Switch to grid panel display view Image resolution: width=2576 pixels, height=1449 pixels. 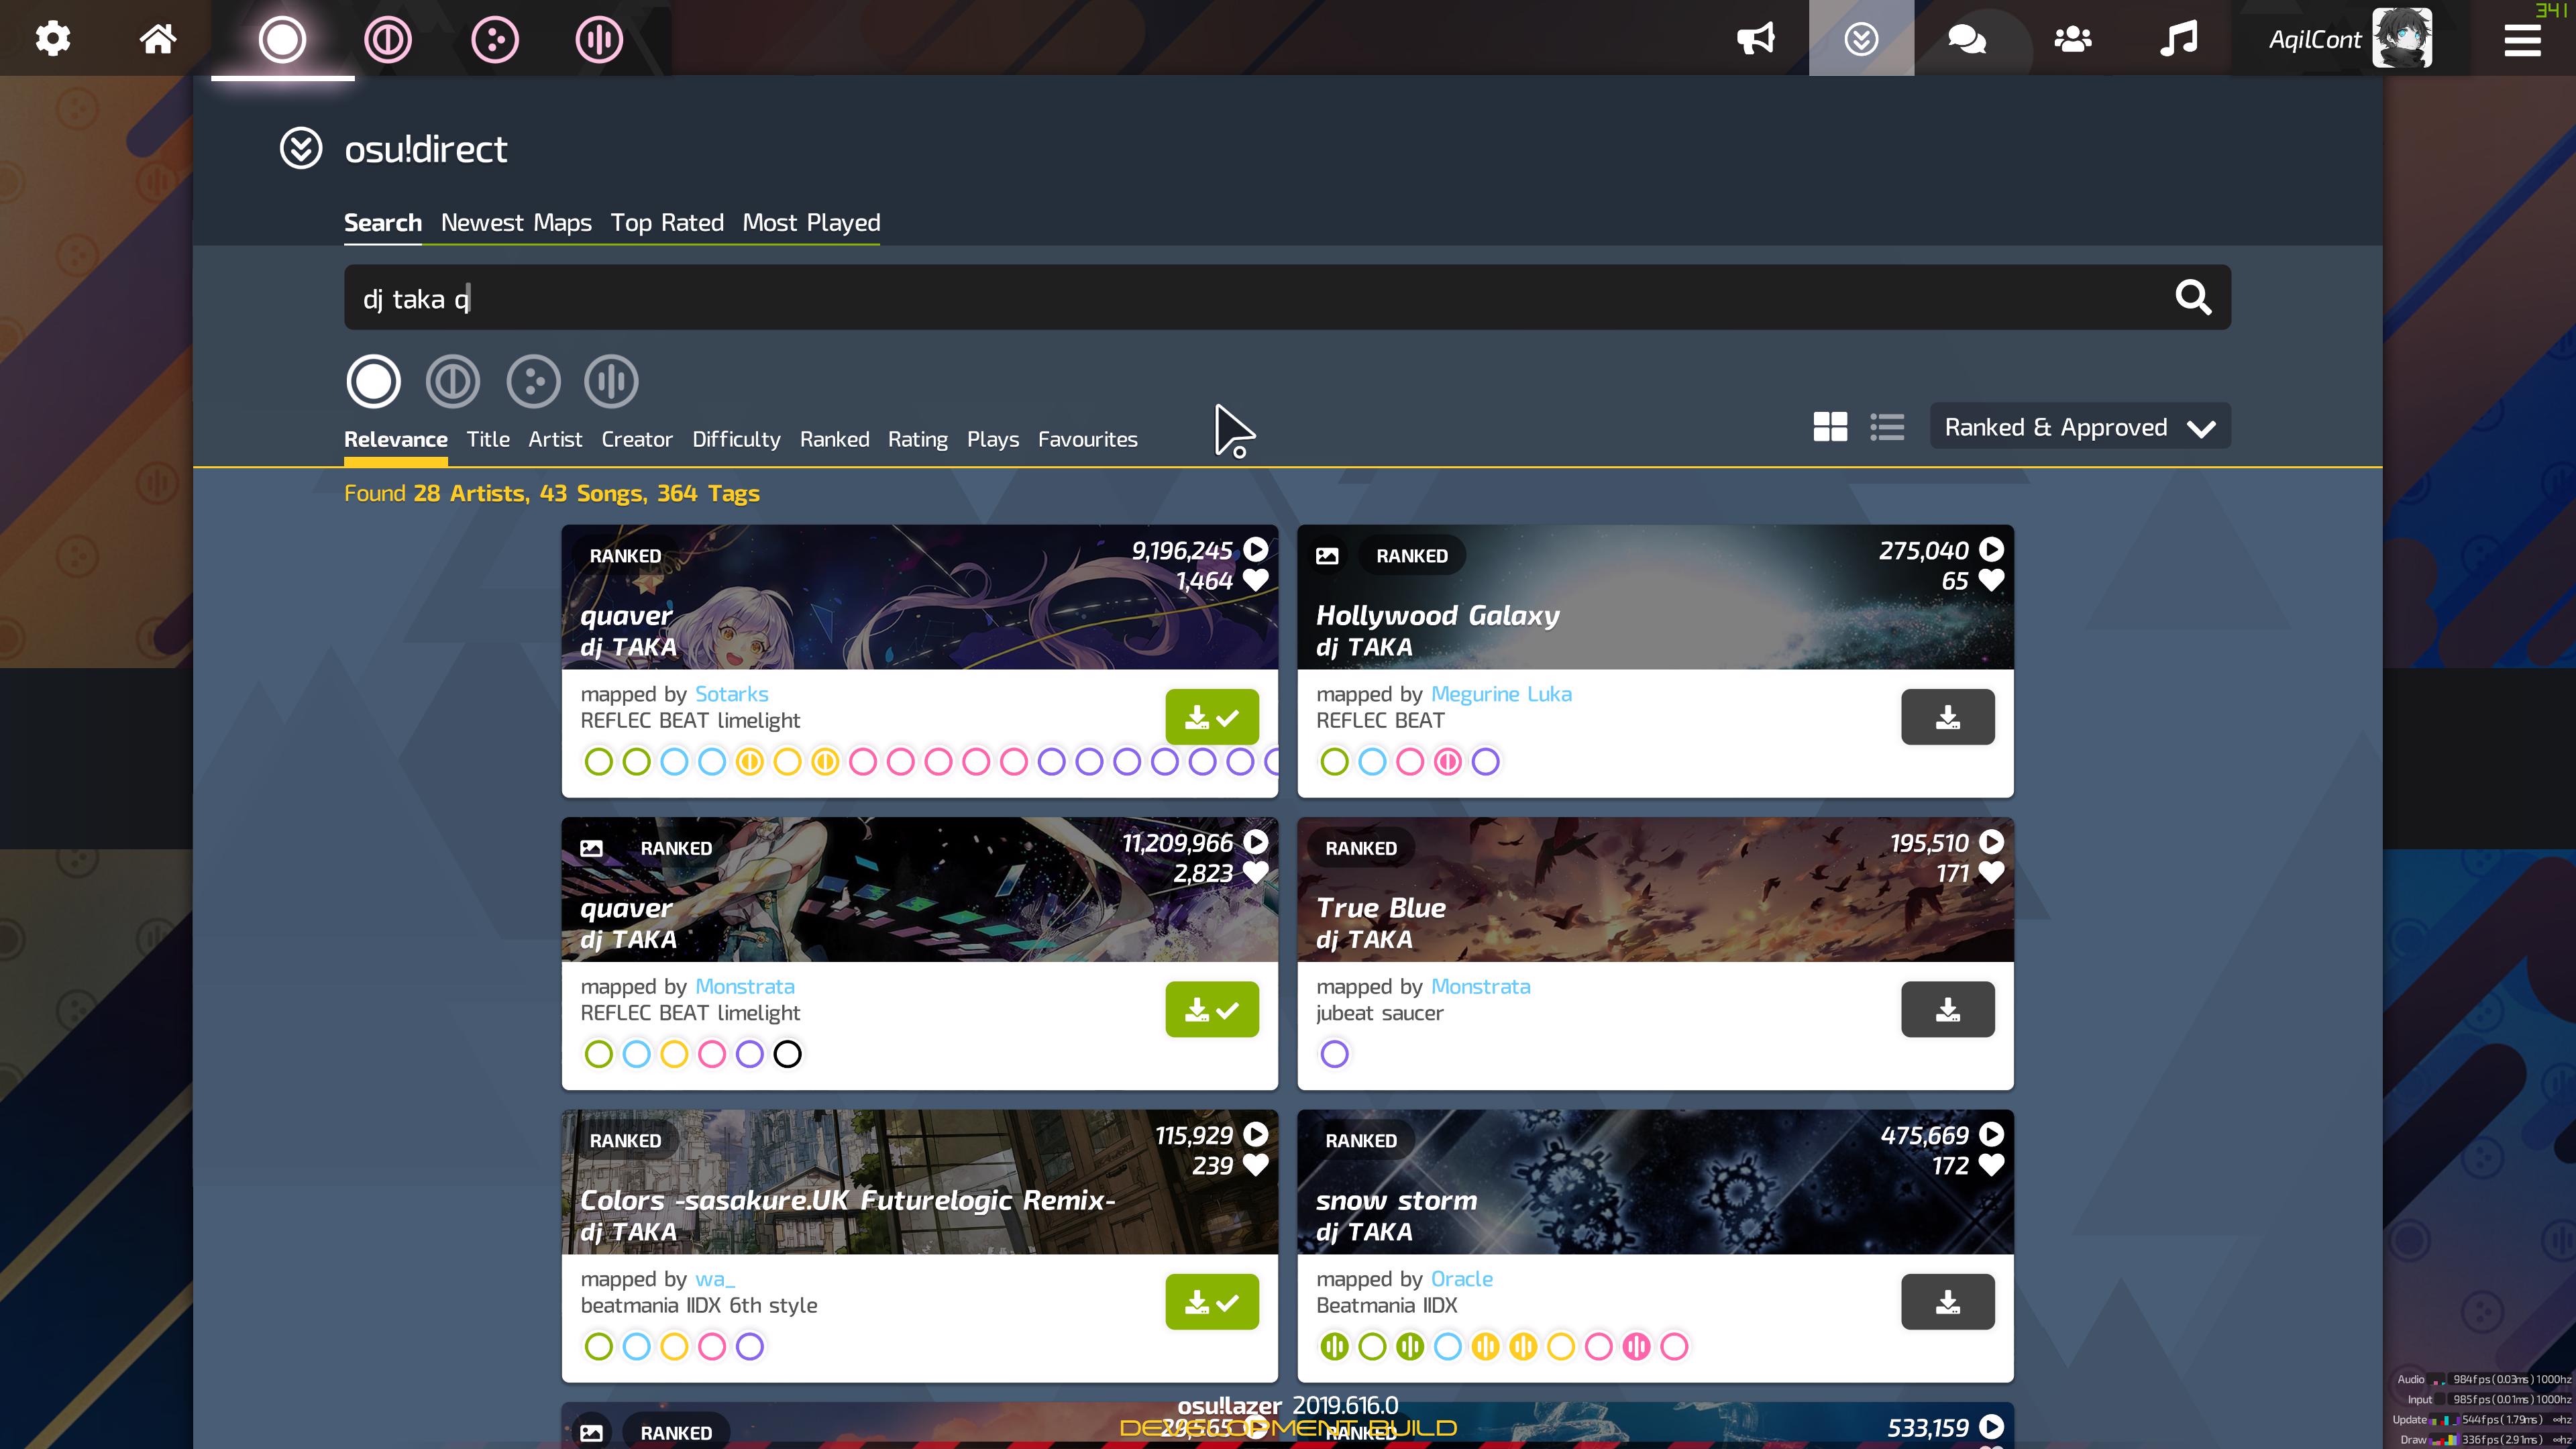coord(1830,427)
